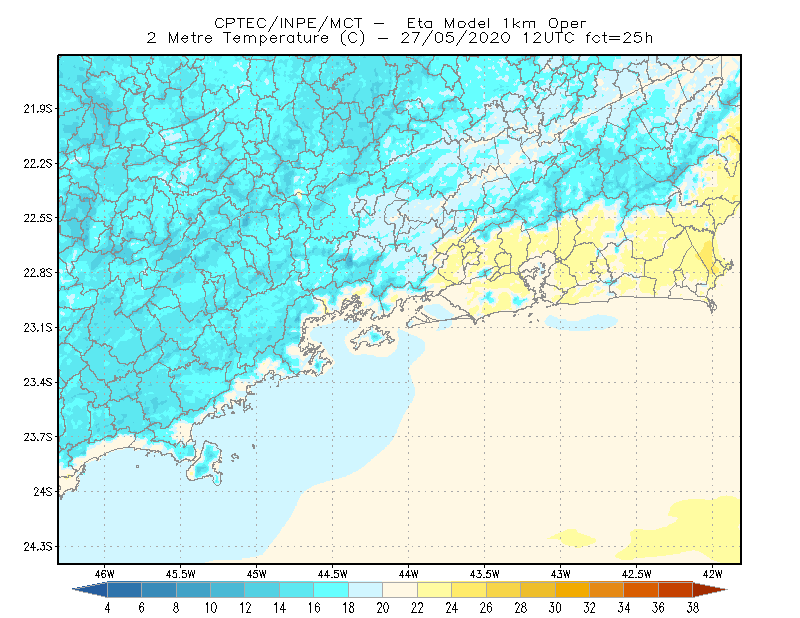Click the colorbar value '34'
This screenshot has width=800, height=618.
point(624,608)
